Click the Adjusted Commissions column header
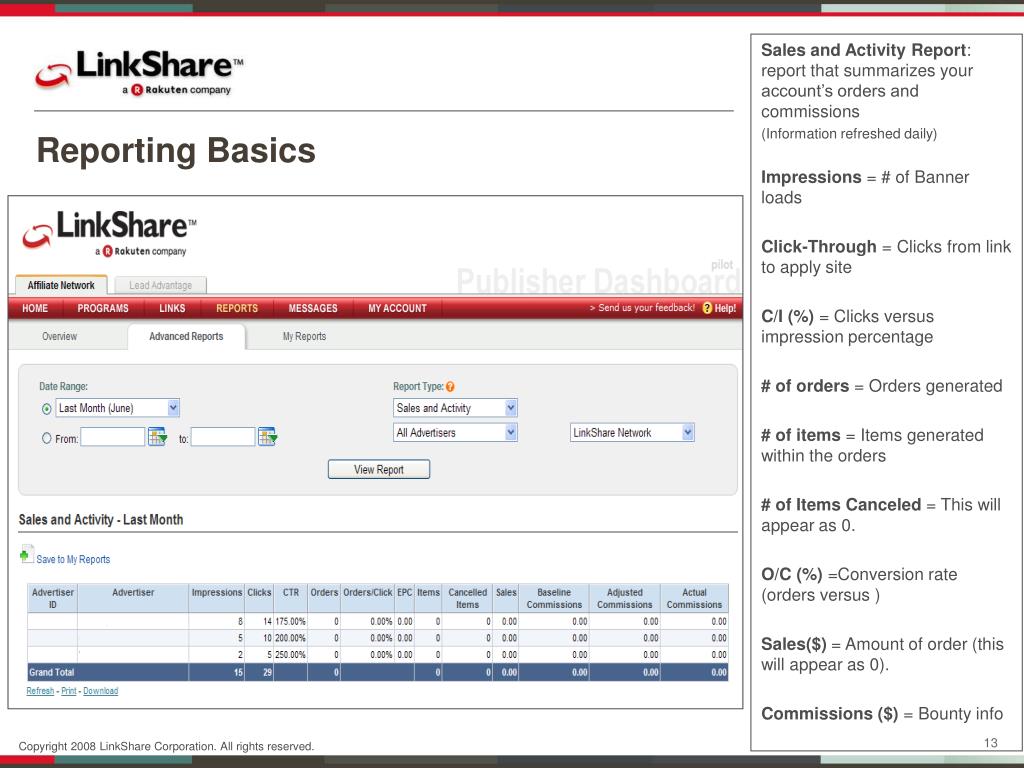 (x=625, y=598)
